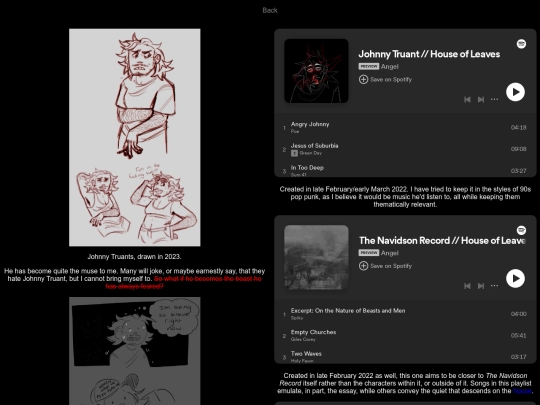Viewport: 540px width, 405px height.
Task: Skip to next track in Navidson Record player
Action: coord(481,286)
